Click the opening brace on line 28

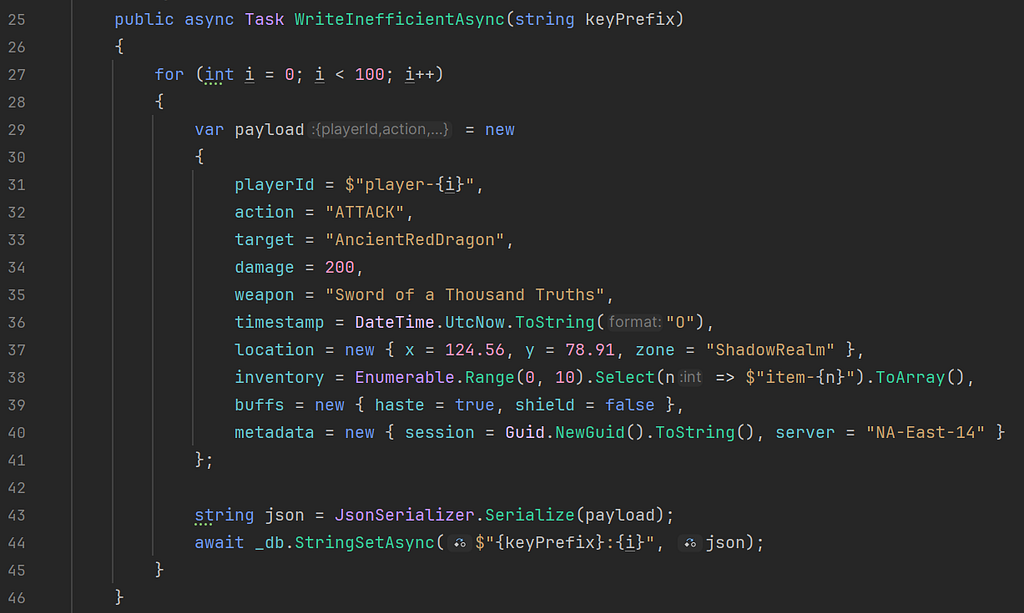(x=159, y=102)
